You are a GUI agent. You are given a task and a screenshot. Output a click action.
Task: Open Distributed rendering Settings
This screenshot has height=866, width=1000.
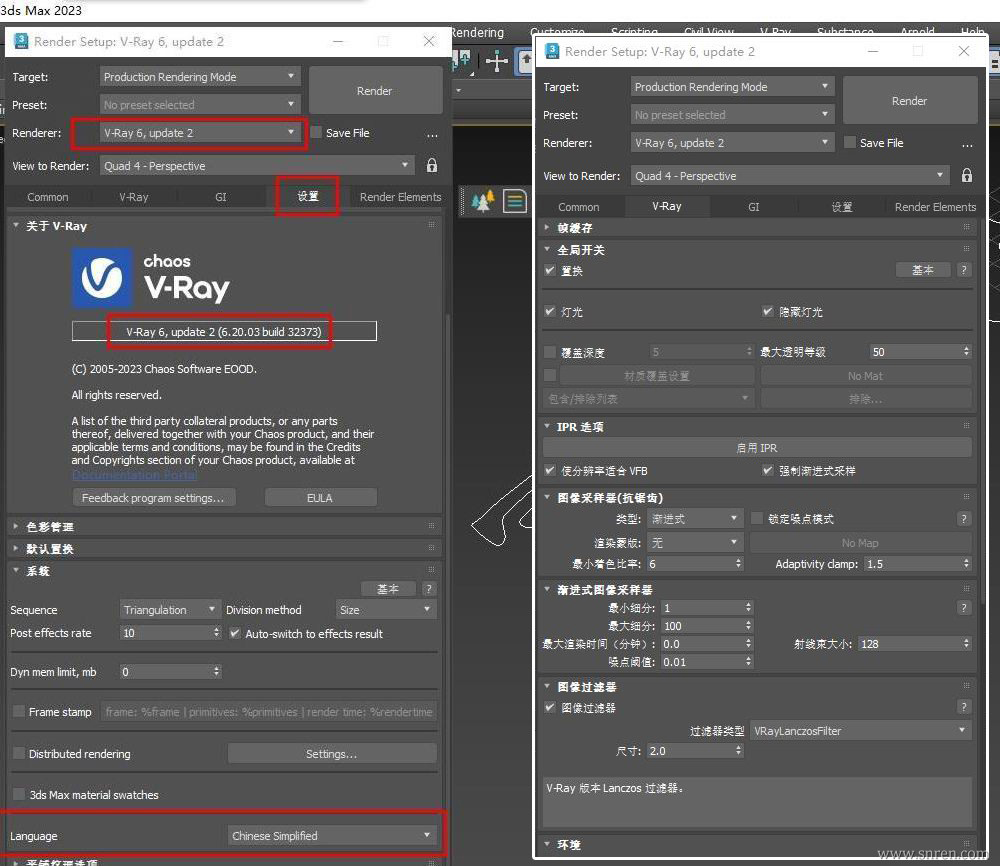(332, 754)
